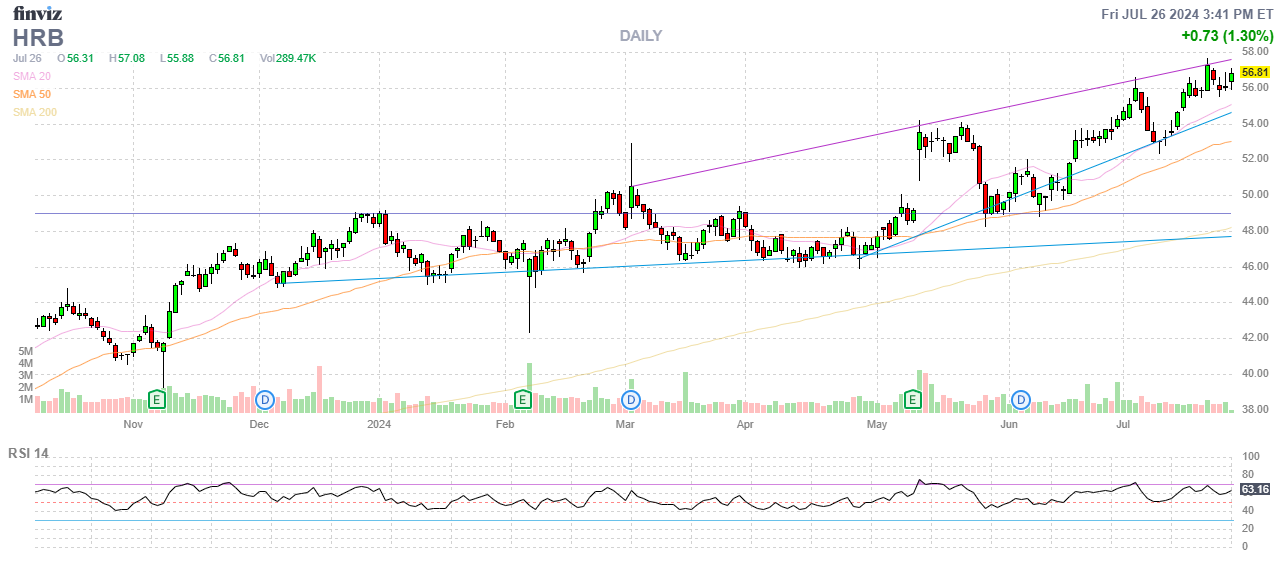This screenshot has width=1287, height=562.
Task: Click the November earnings E marker
Action: click(x=156, y=400)
